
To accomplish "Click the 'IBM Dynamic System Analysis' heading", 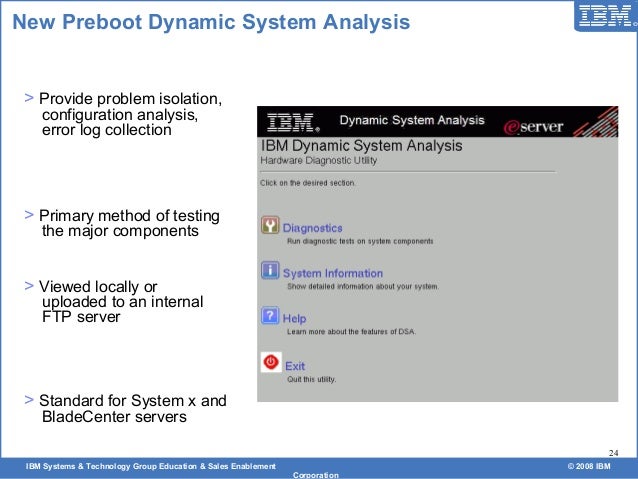I will pos(361,146).
